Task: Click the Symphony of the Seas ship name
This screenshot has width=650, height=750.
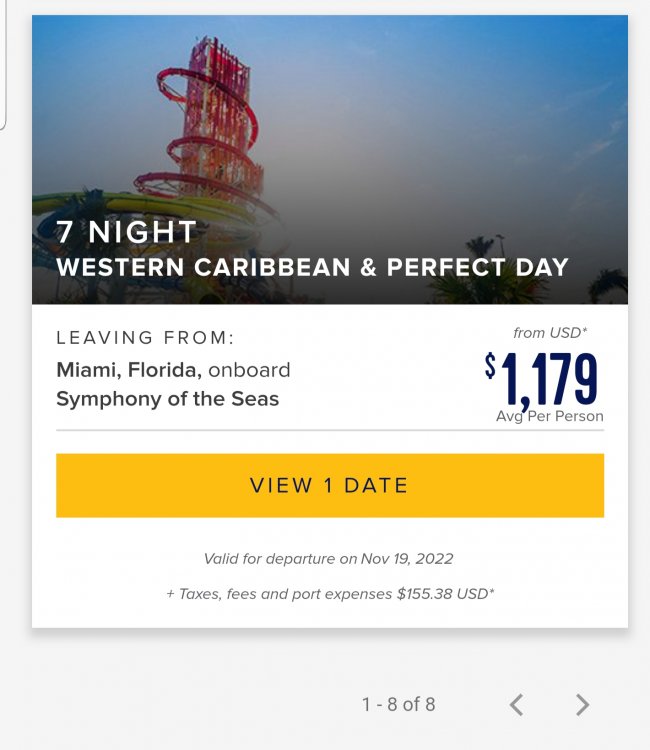Action: point(167,399)
